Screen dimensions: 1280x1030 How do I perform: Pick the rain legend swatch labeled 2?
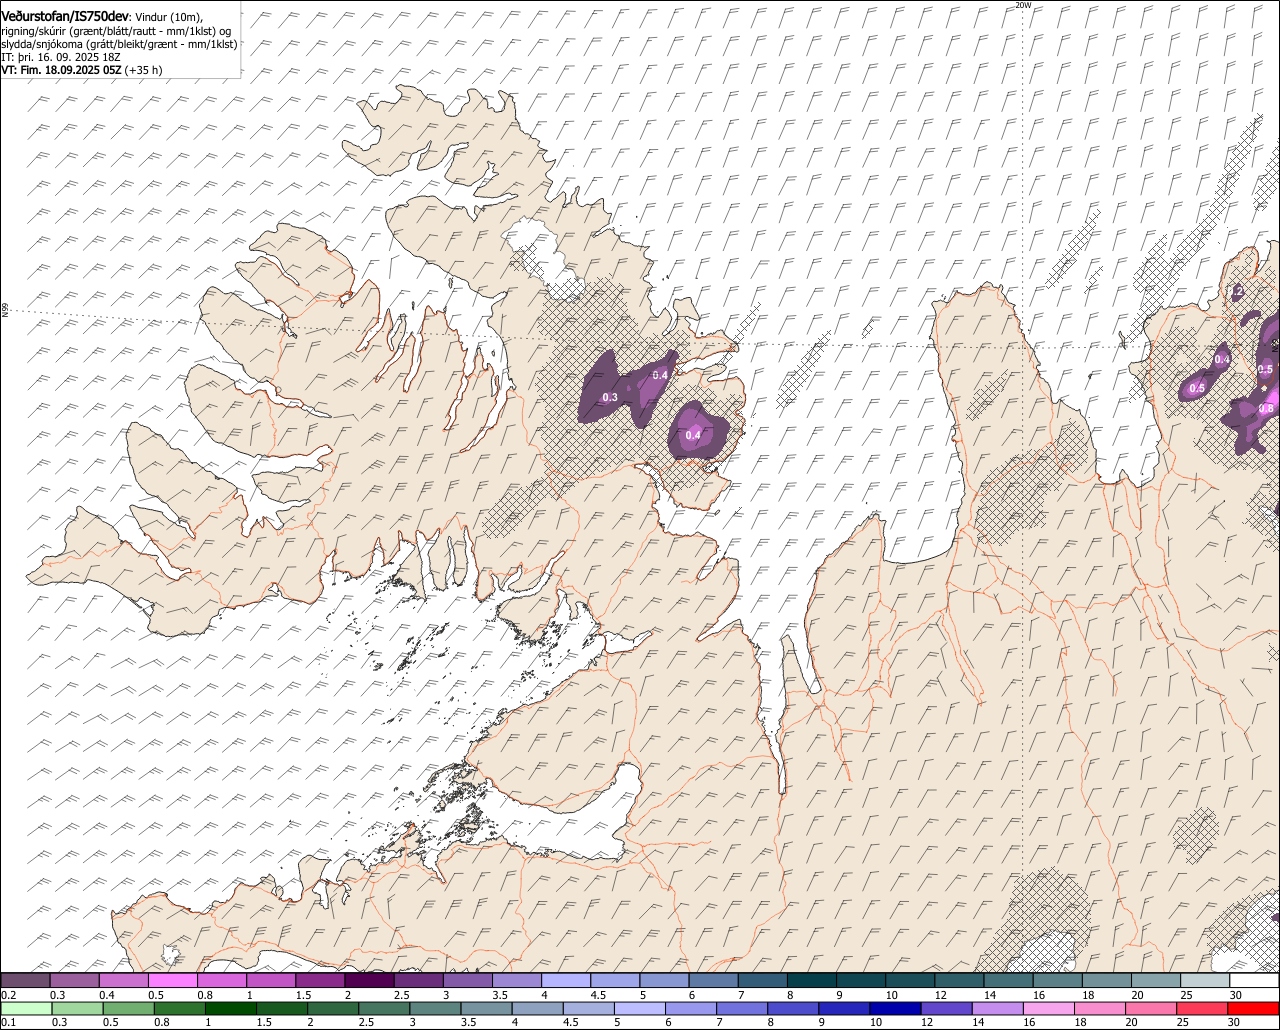click(x=333, y=1008)
